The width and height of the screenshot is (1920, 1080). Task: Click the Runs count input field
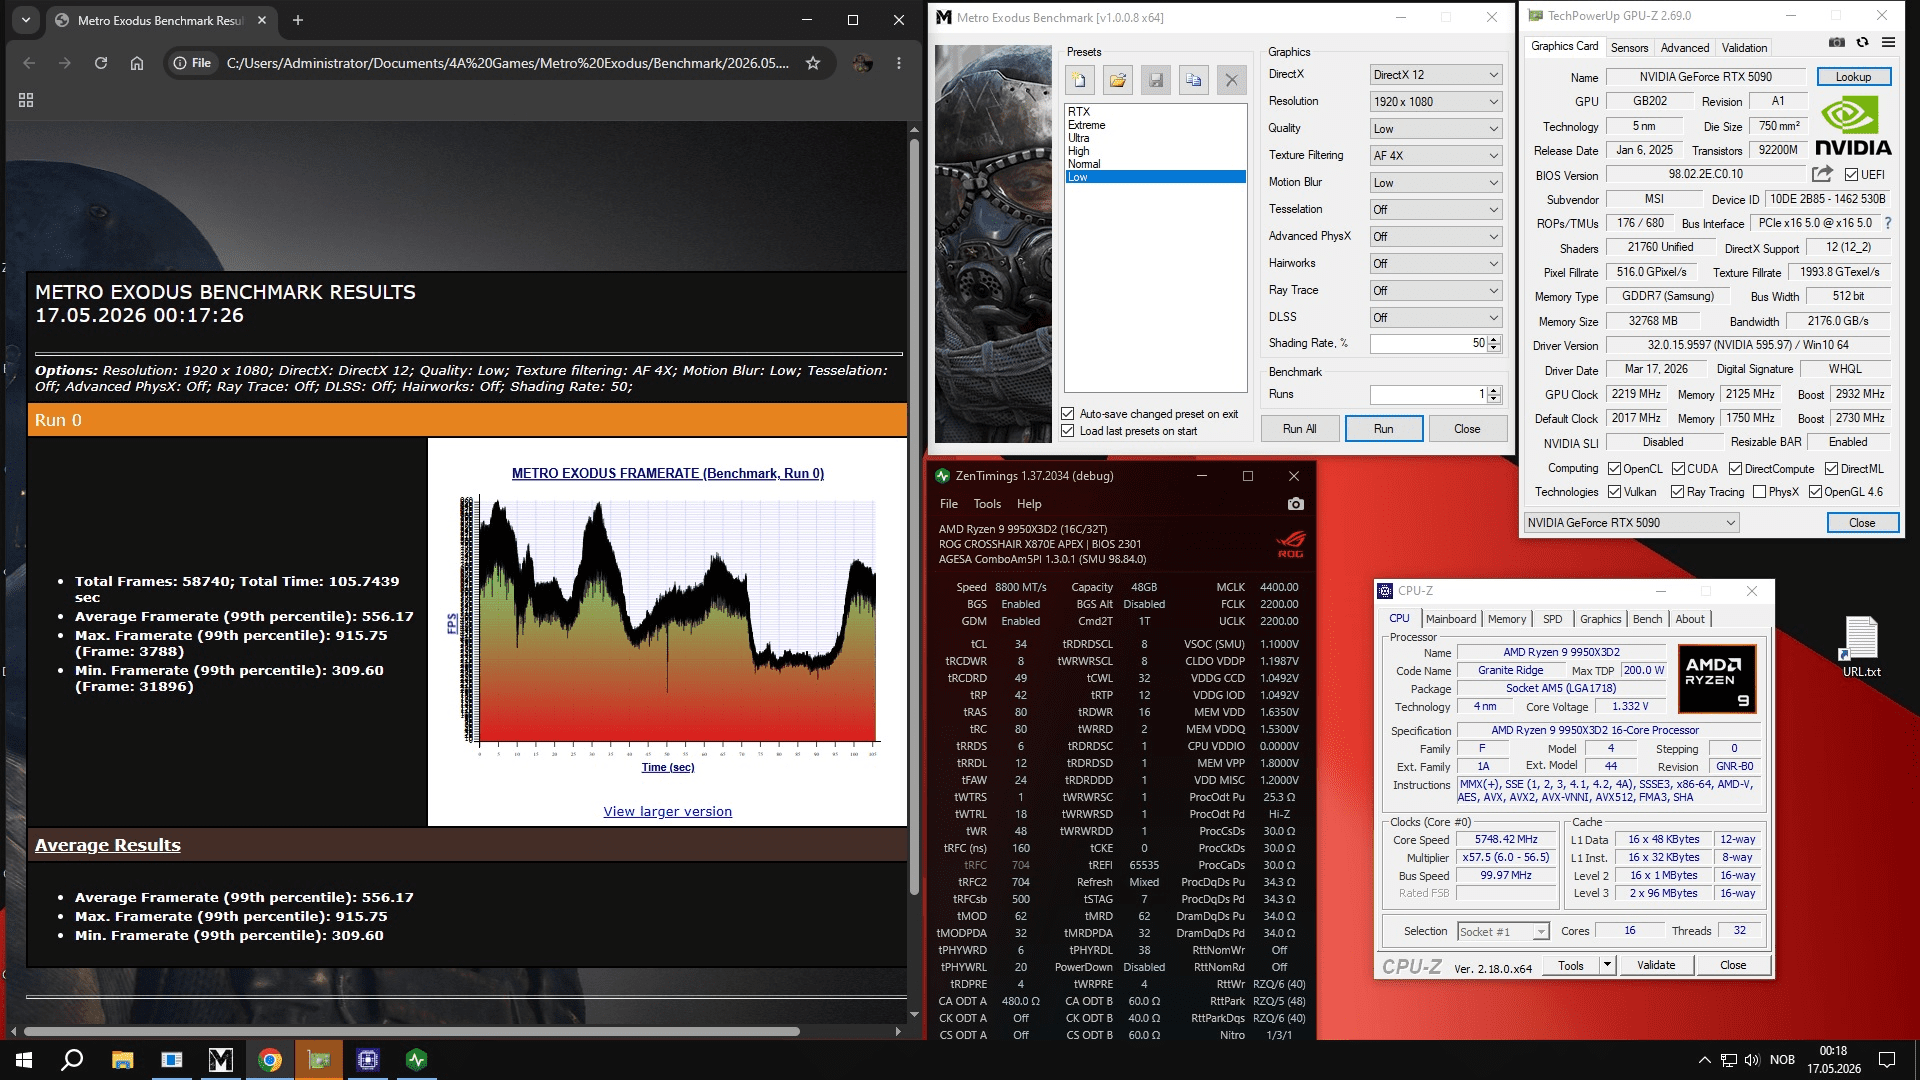click(1428, 395)
